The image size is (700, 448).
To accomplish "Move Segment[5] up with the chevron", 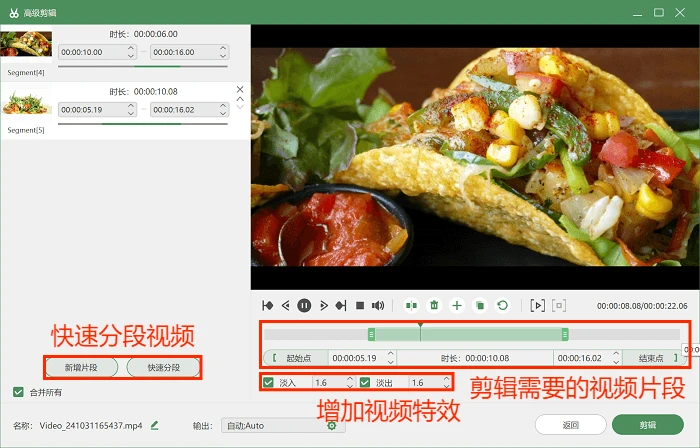I will click(x=240, y=99).
